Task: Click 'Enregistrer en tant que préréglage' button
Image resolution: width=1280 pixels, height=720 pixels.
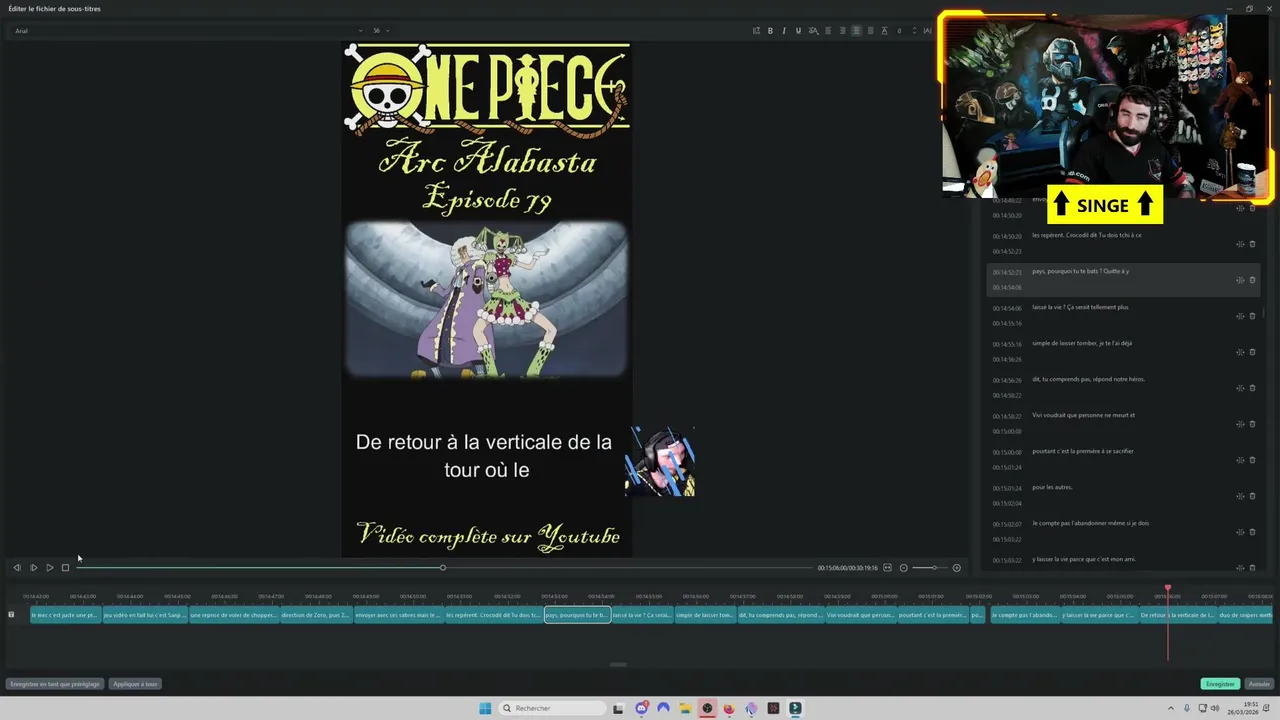Action: 55,684
